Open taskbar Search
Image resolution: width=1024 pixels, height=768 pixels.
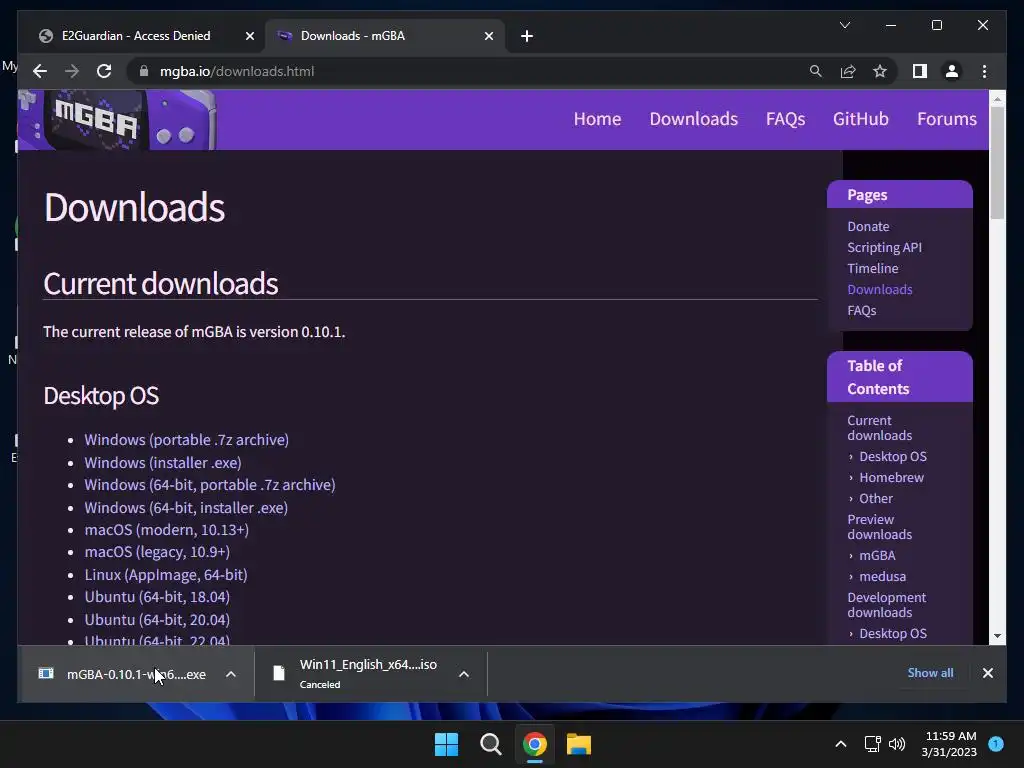490,744
